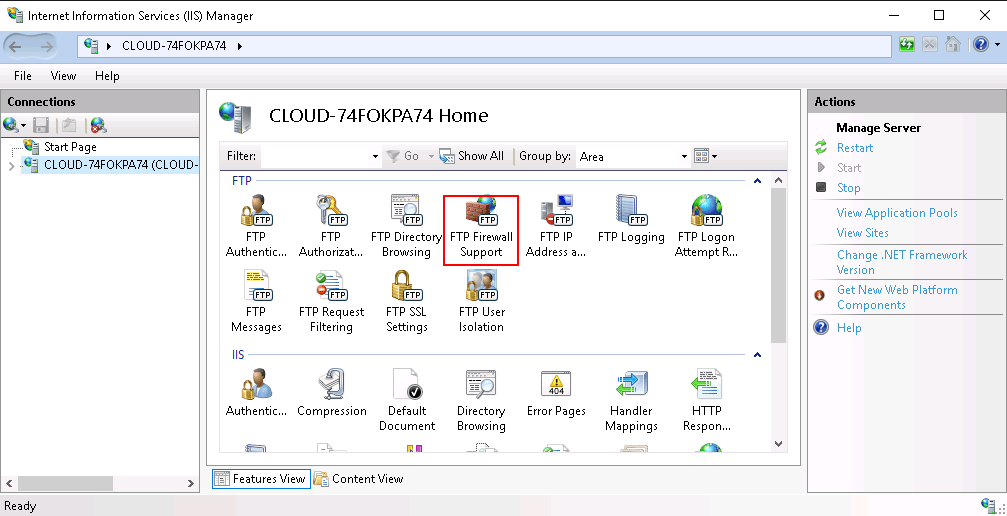Switch to Content View tab
This screenshot has height=516, width=1007.
pyautogui.click(x=359, y=479)
